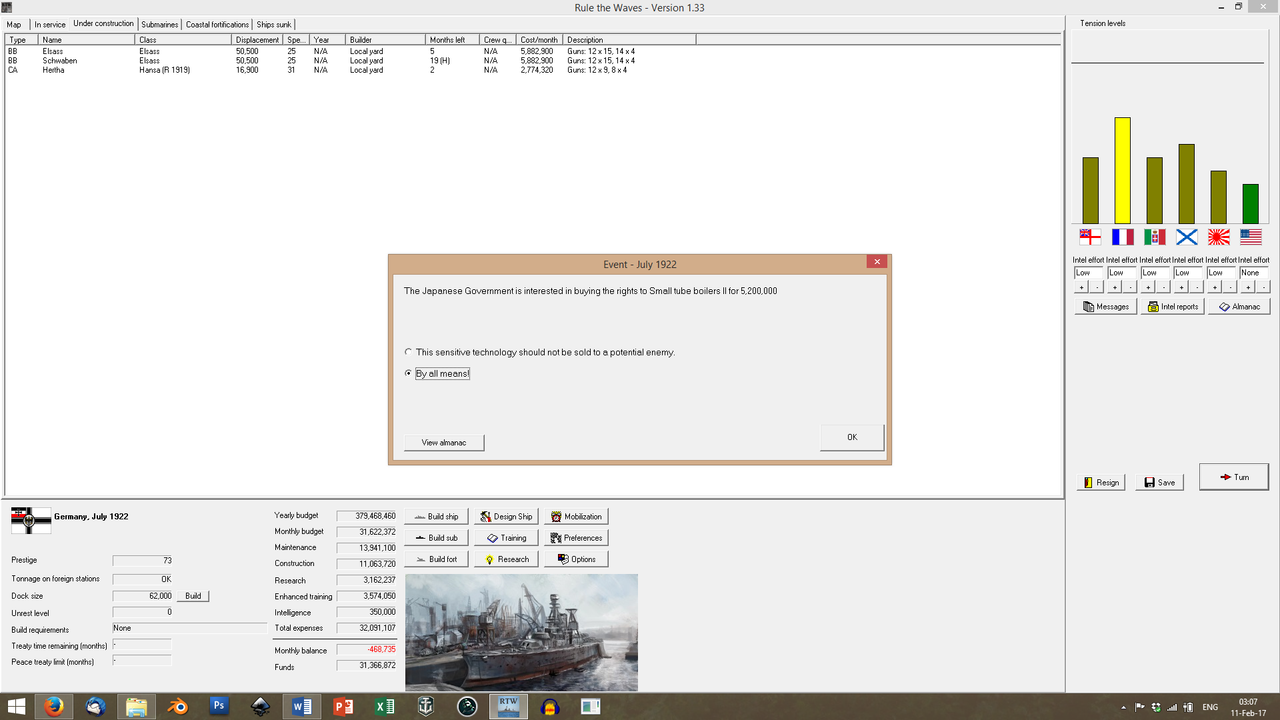The height and width of the screenshot is (720, 1280).
Task: Click the United States flag icon
Action: pyautogui.click(x=1250, y=237)
